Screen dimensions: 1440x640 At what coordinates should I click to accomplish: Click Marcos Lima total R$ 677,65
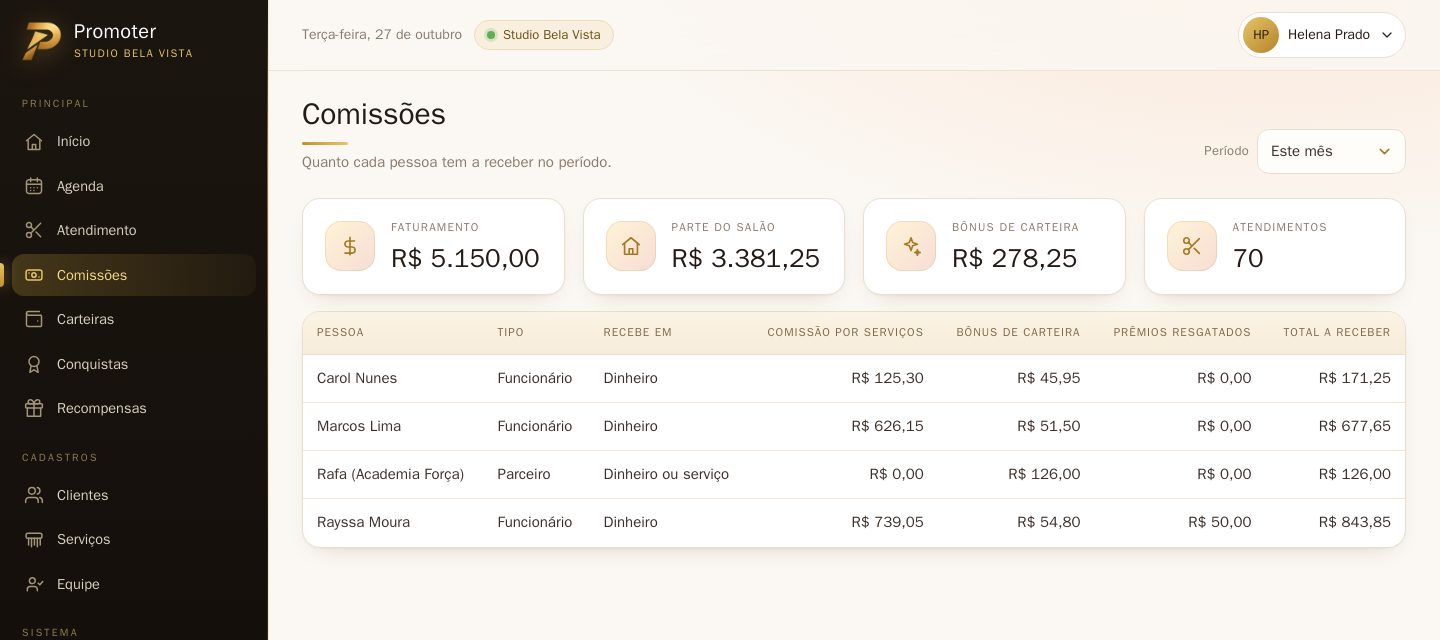click(x=1355, y=426)
